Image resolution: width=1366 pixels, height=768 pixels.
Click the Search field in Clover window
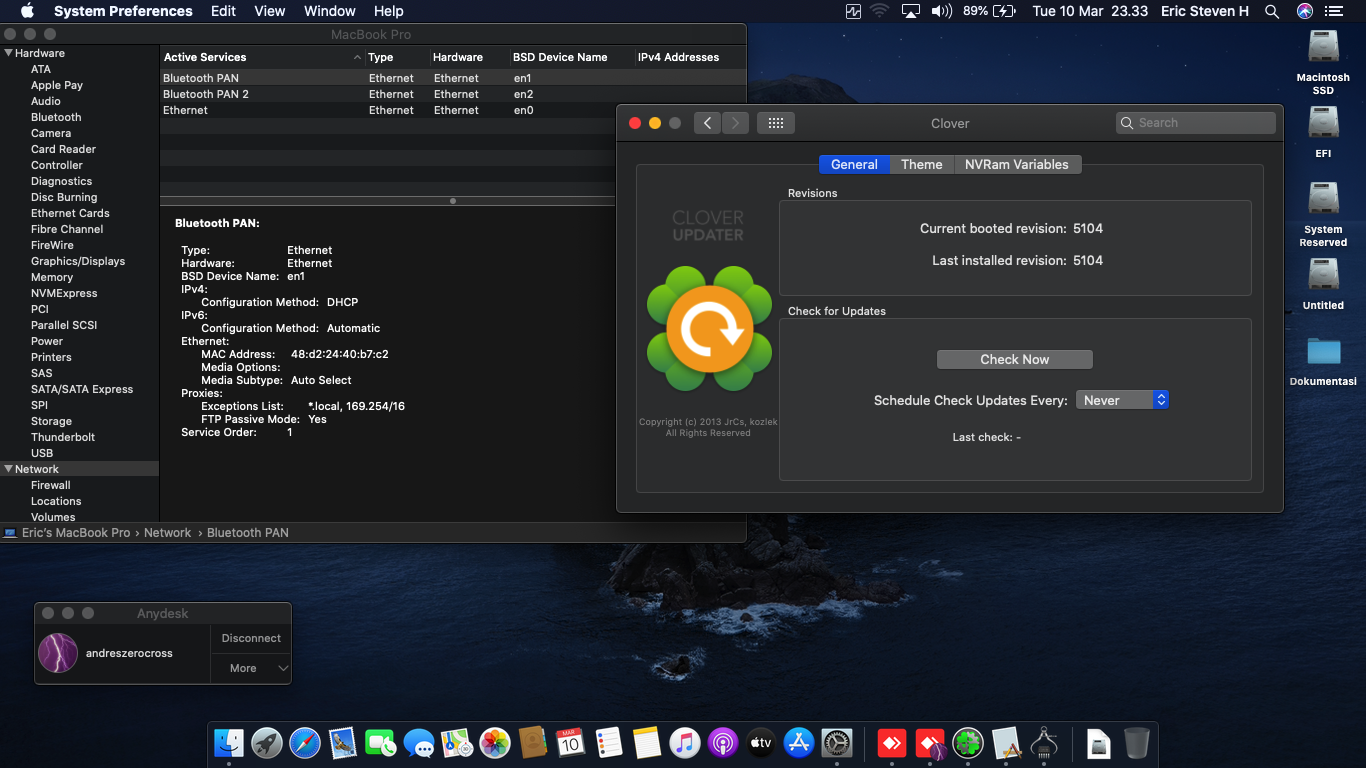click(1196, 123)
